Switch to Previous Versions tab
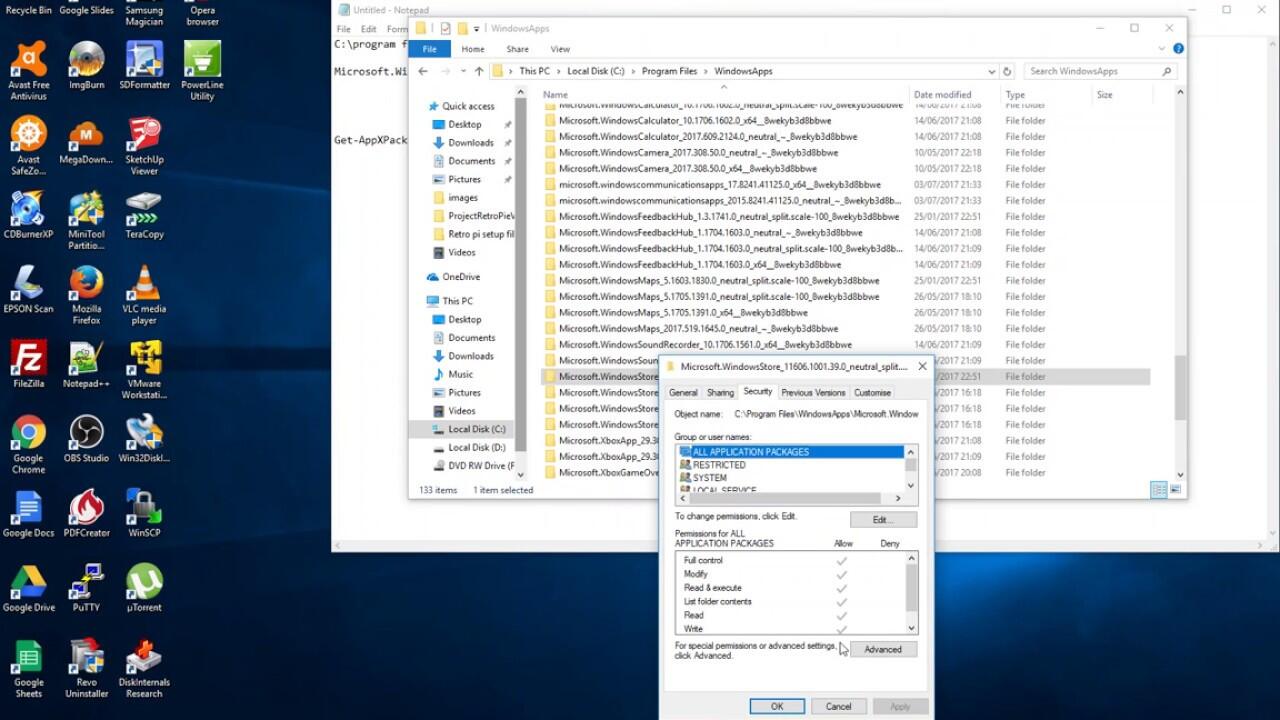 [x=813, y=392]
